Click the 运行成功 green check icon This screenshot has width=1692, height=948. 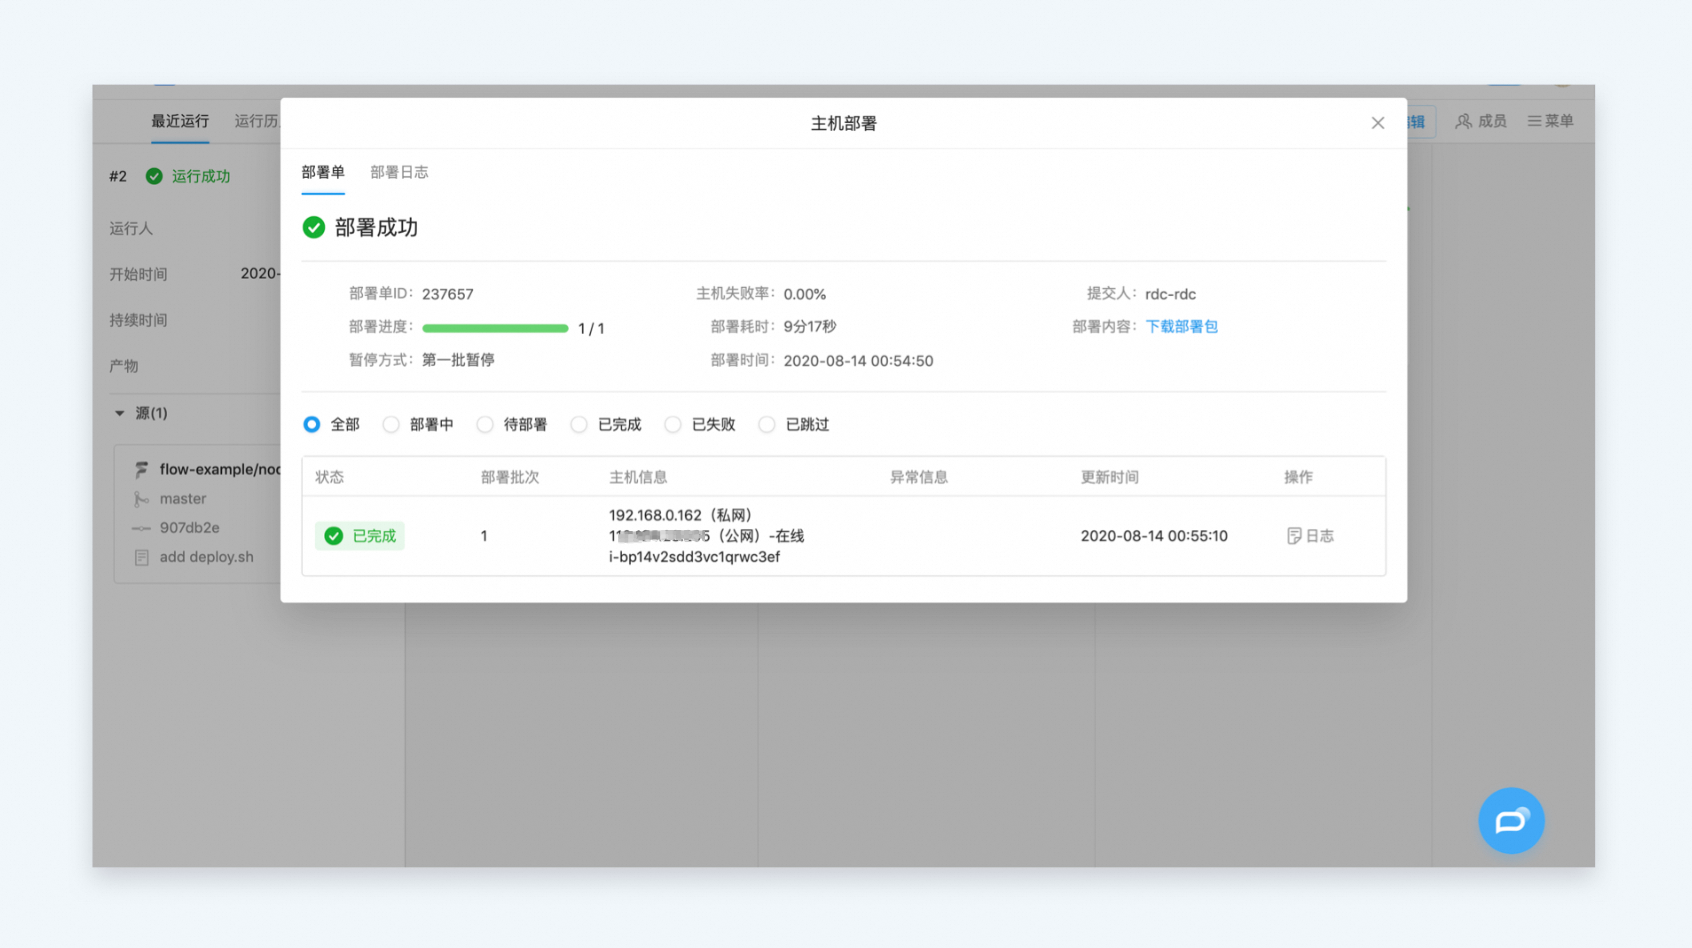coord(154,176)
